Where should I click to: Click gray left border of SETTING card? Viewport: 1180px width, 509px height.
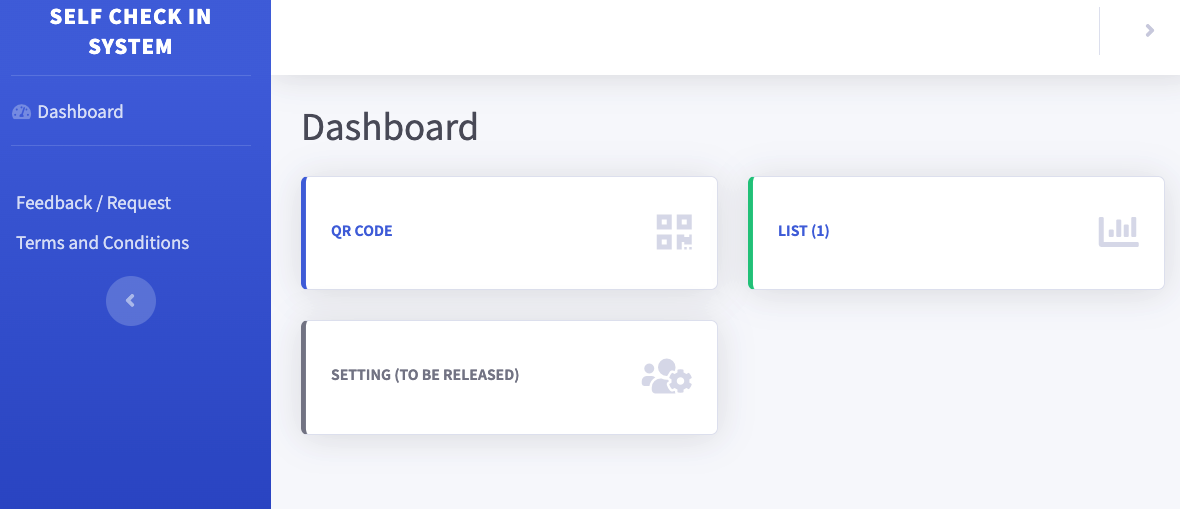[303, 377]
